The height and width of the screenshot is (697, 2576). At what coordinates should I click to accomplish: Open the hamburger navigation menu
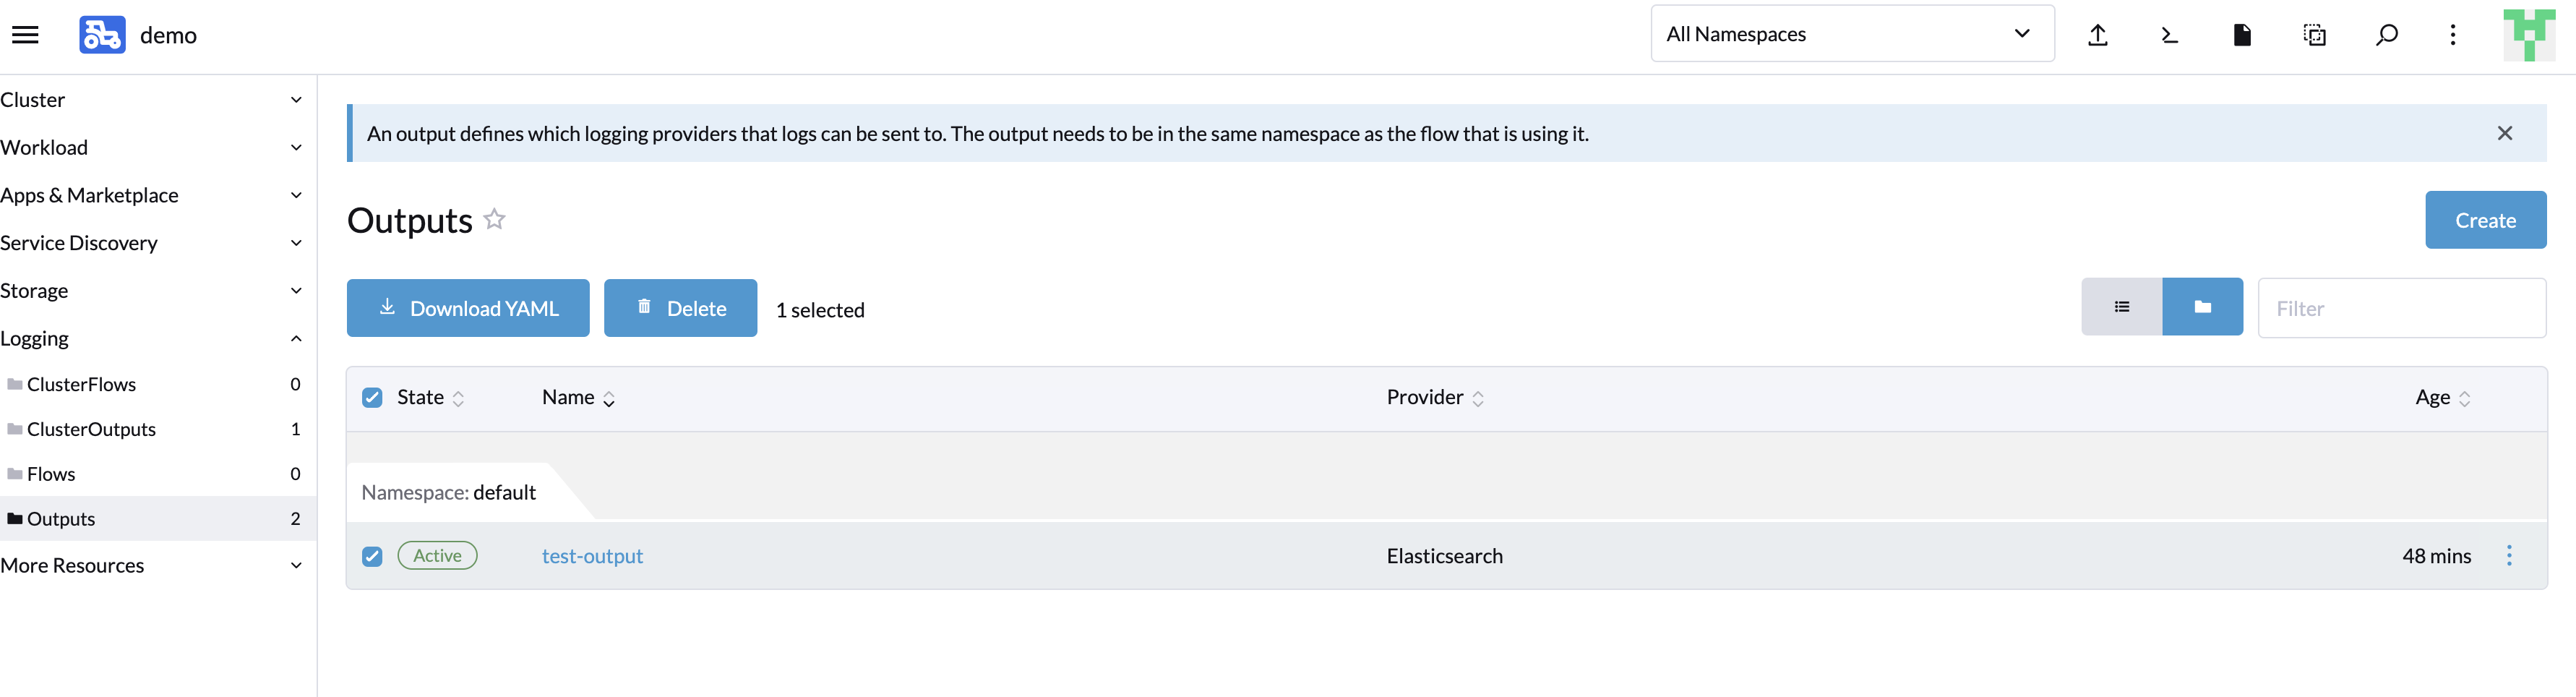(25, 33)
